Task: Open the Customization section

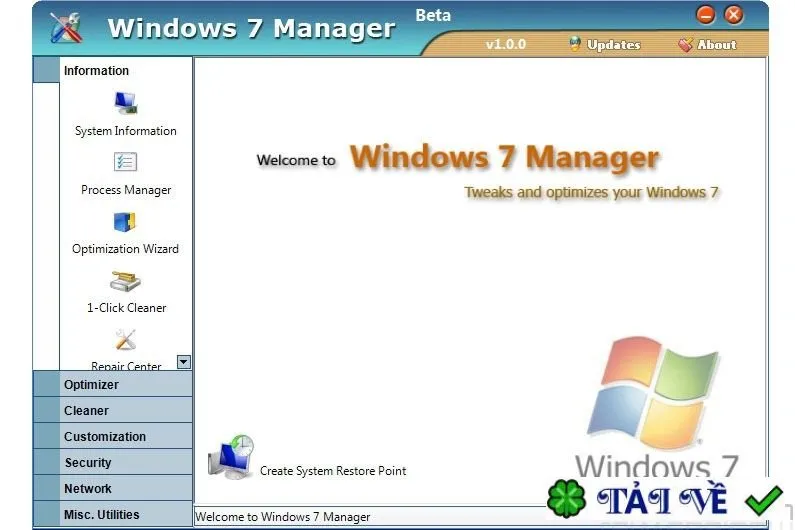Action: (x=113, y=436)
